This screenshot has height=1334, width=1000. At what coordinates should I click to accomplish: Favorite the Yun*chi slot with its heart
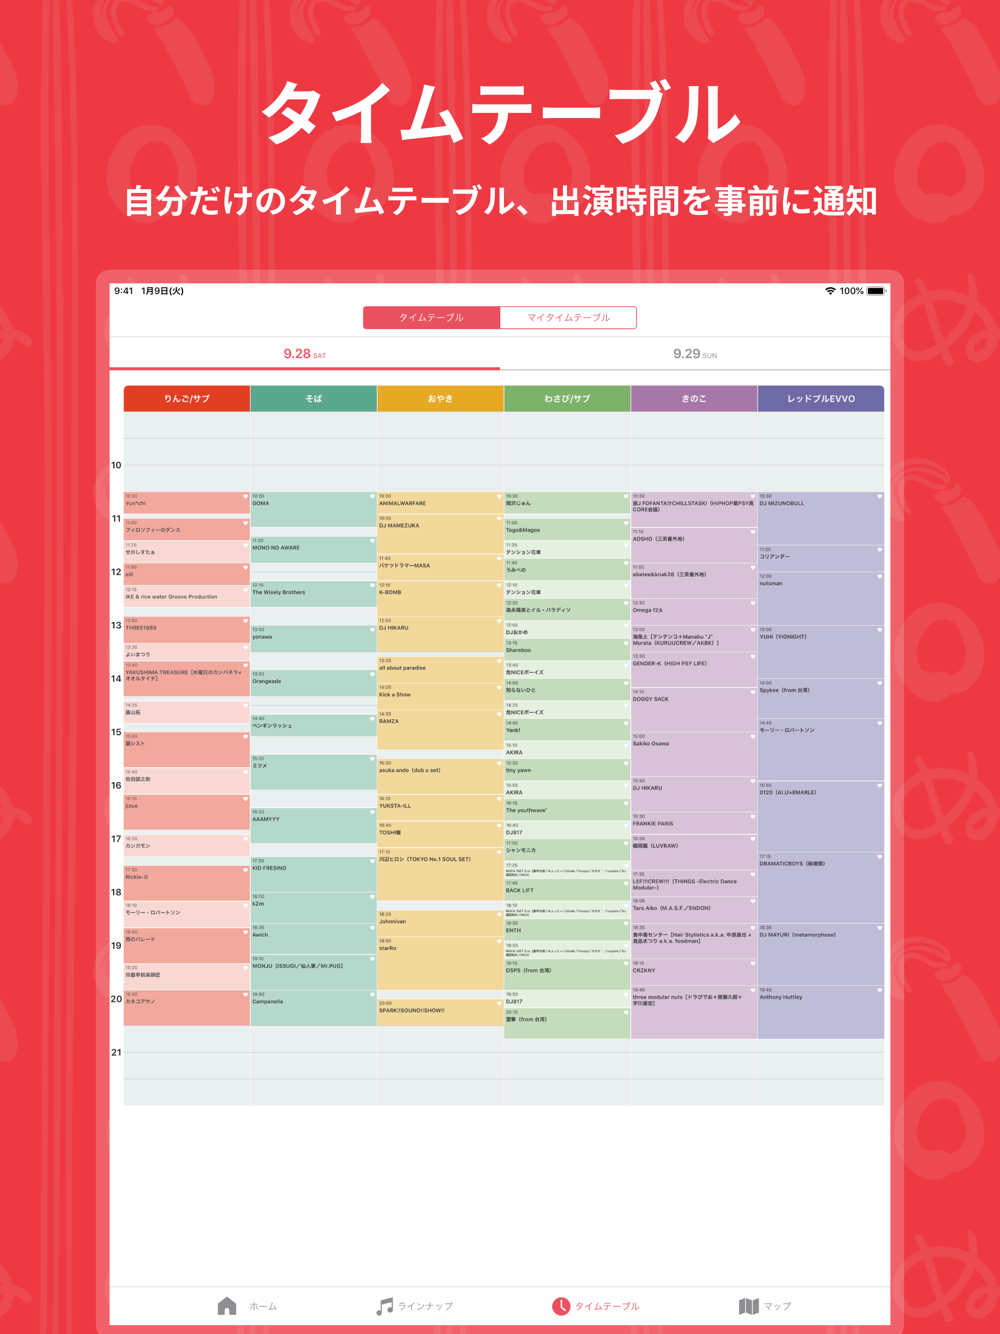245,497
